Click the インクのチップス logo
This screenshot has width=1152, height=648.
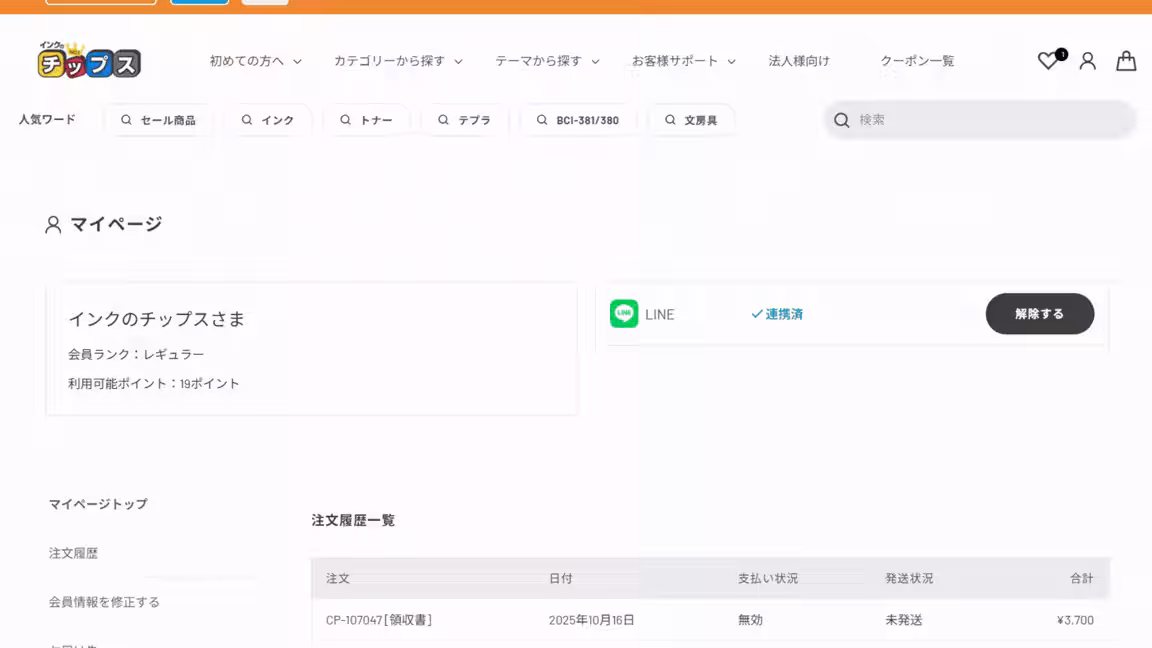click(x=88, y=60)
